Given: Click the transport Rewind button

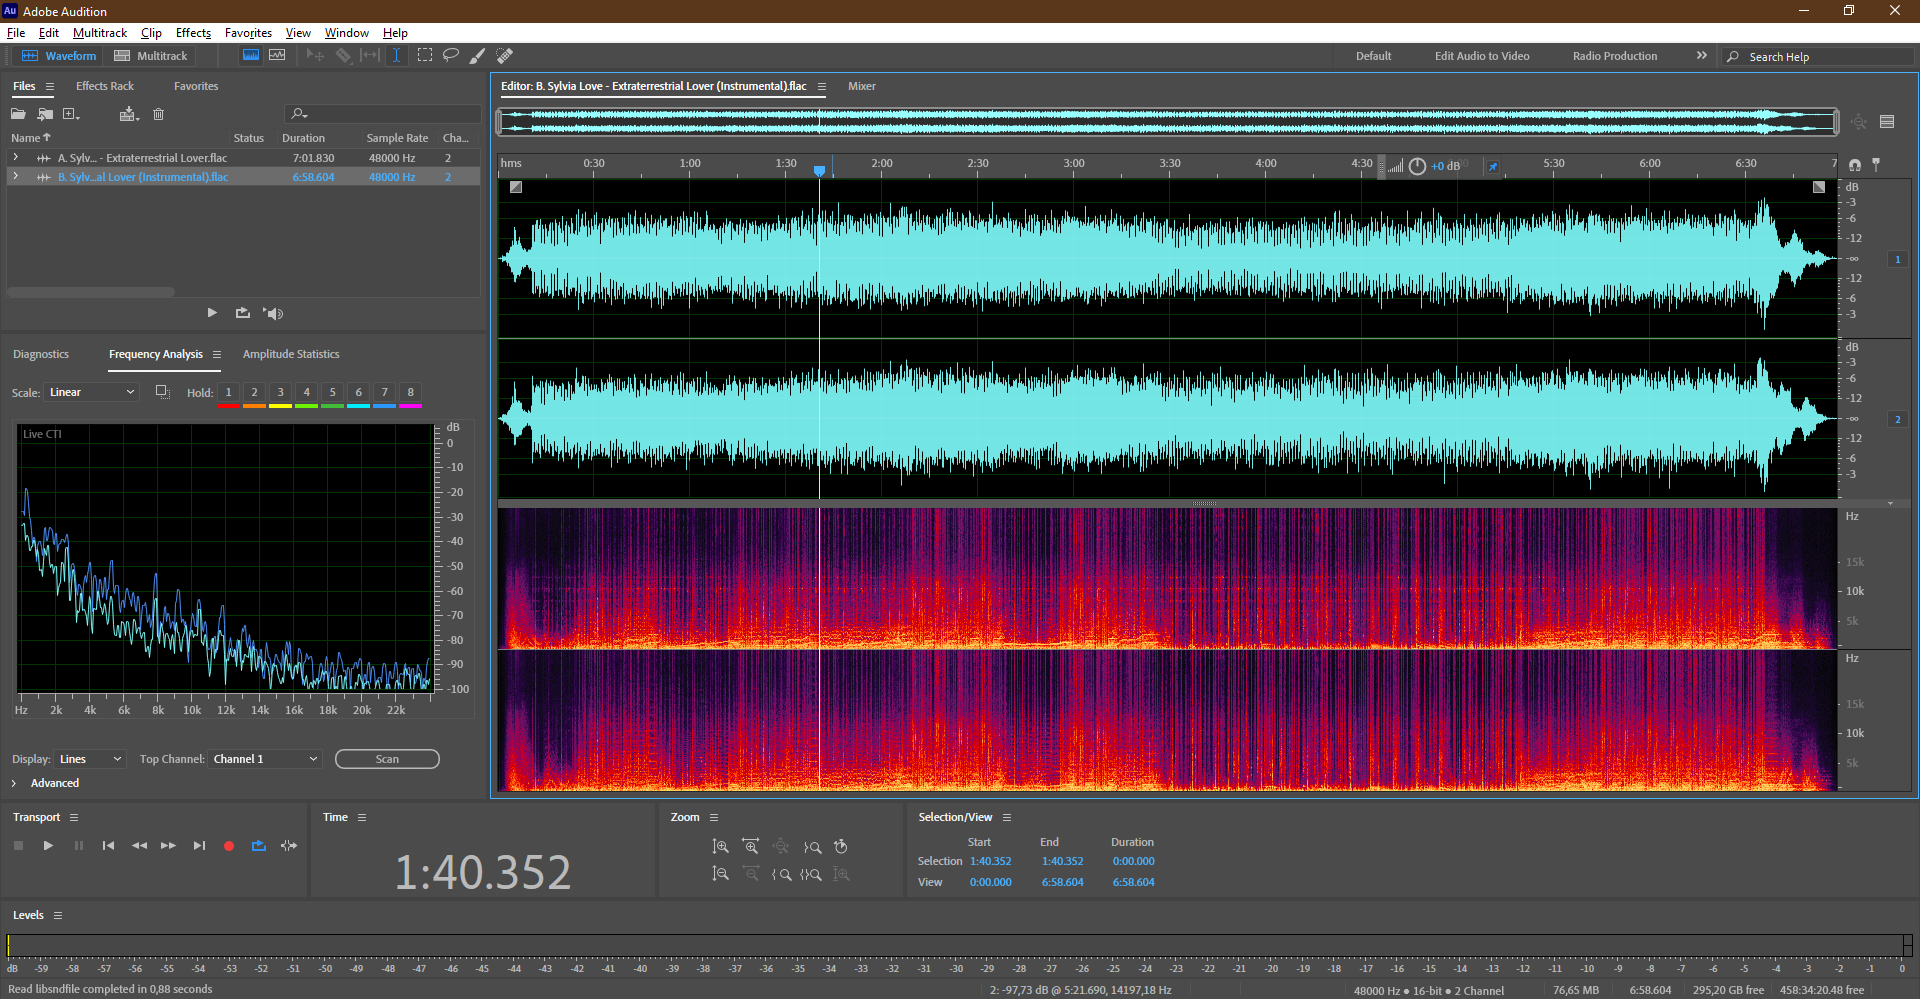Looking at the screenshot, I should pyautogui.click(x=139, y=846).
